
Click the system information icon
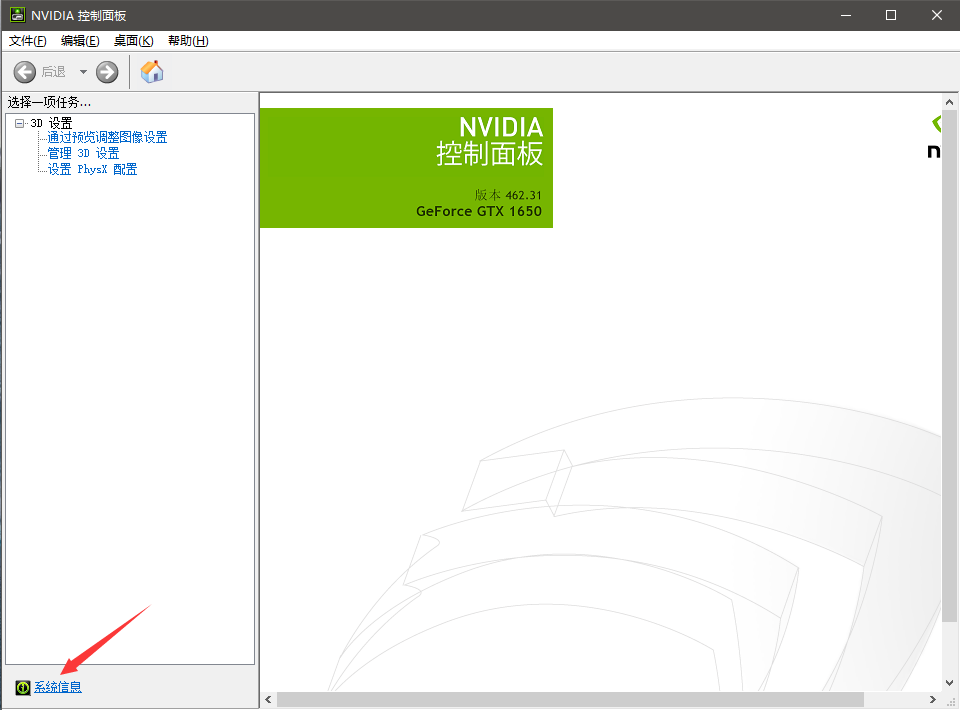[x=23, y=687]
